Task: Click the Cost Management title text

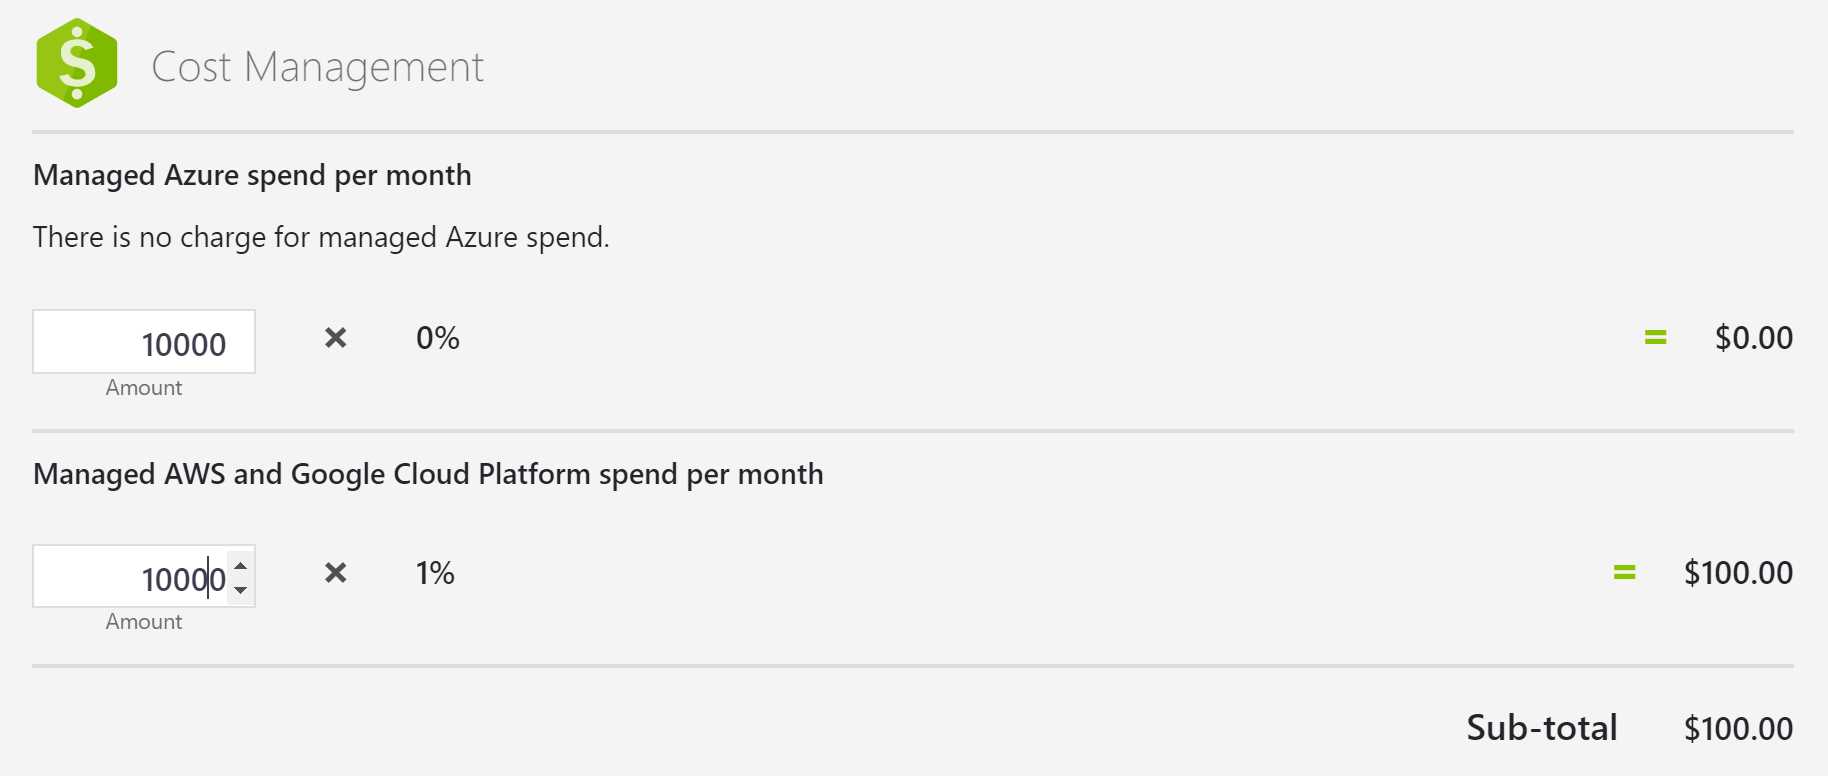Action: 317,66
